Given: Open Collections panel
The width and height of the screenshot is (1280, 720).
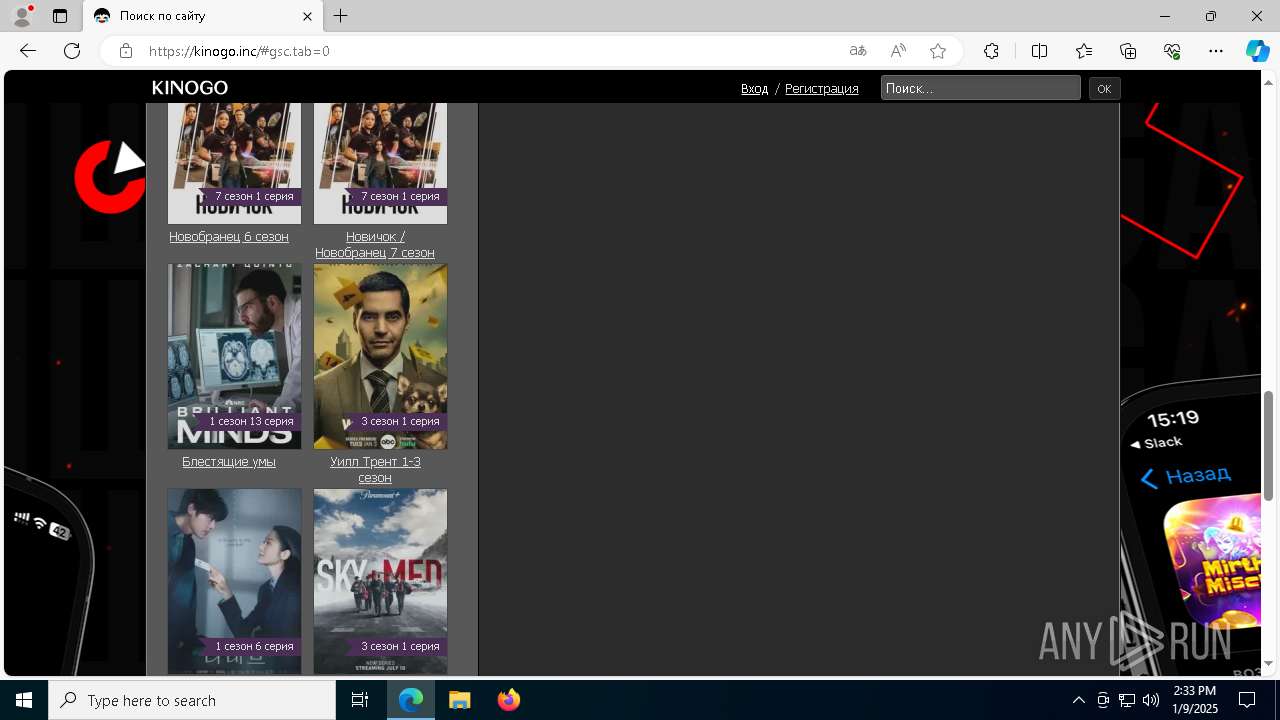Looking at the screenshot, I should click(1128, 51).
